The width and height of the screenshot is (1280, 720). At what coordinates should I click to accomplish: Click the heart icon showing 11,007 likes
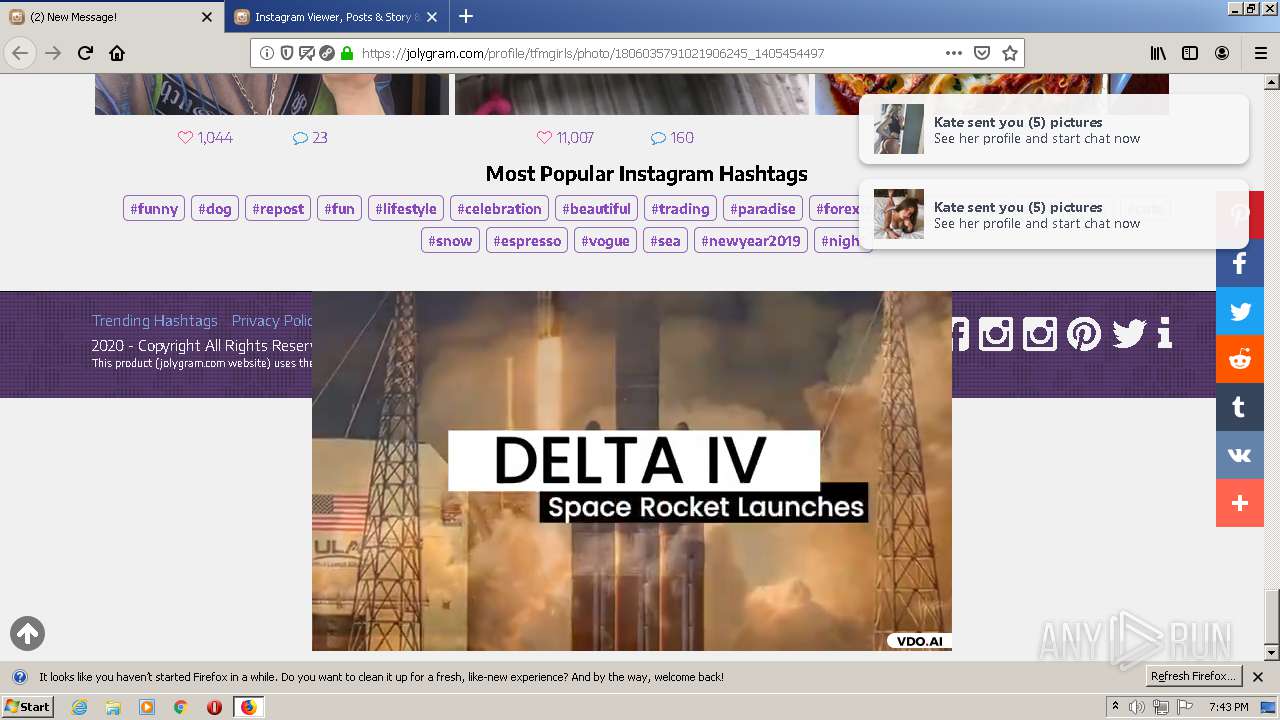click(544, 138)
